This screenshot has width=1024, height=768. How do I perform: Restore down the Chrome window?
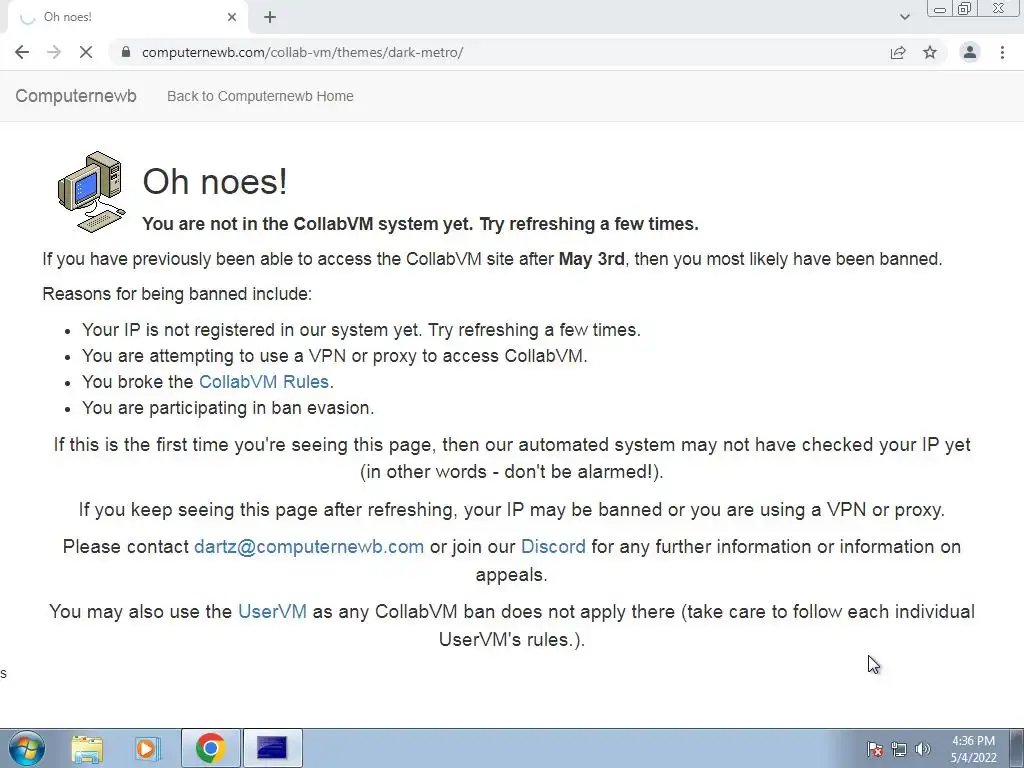964,8
